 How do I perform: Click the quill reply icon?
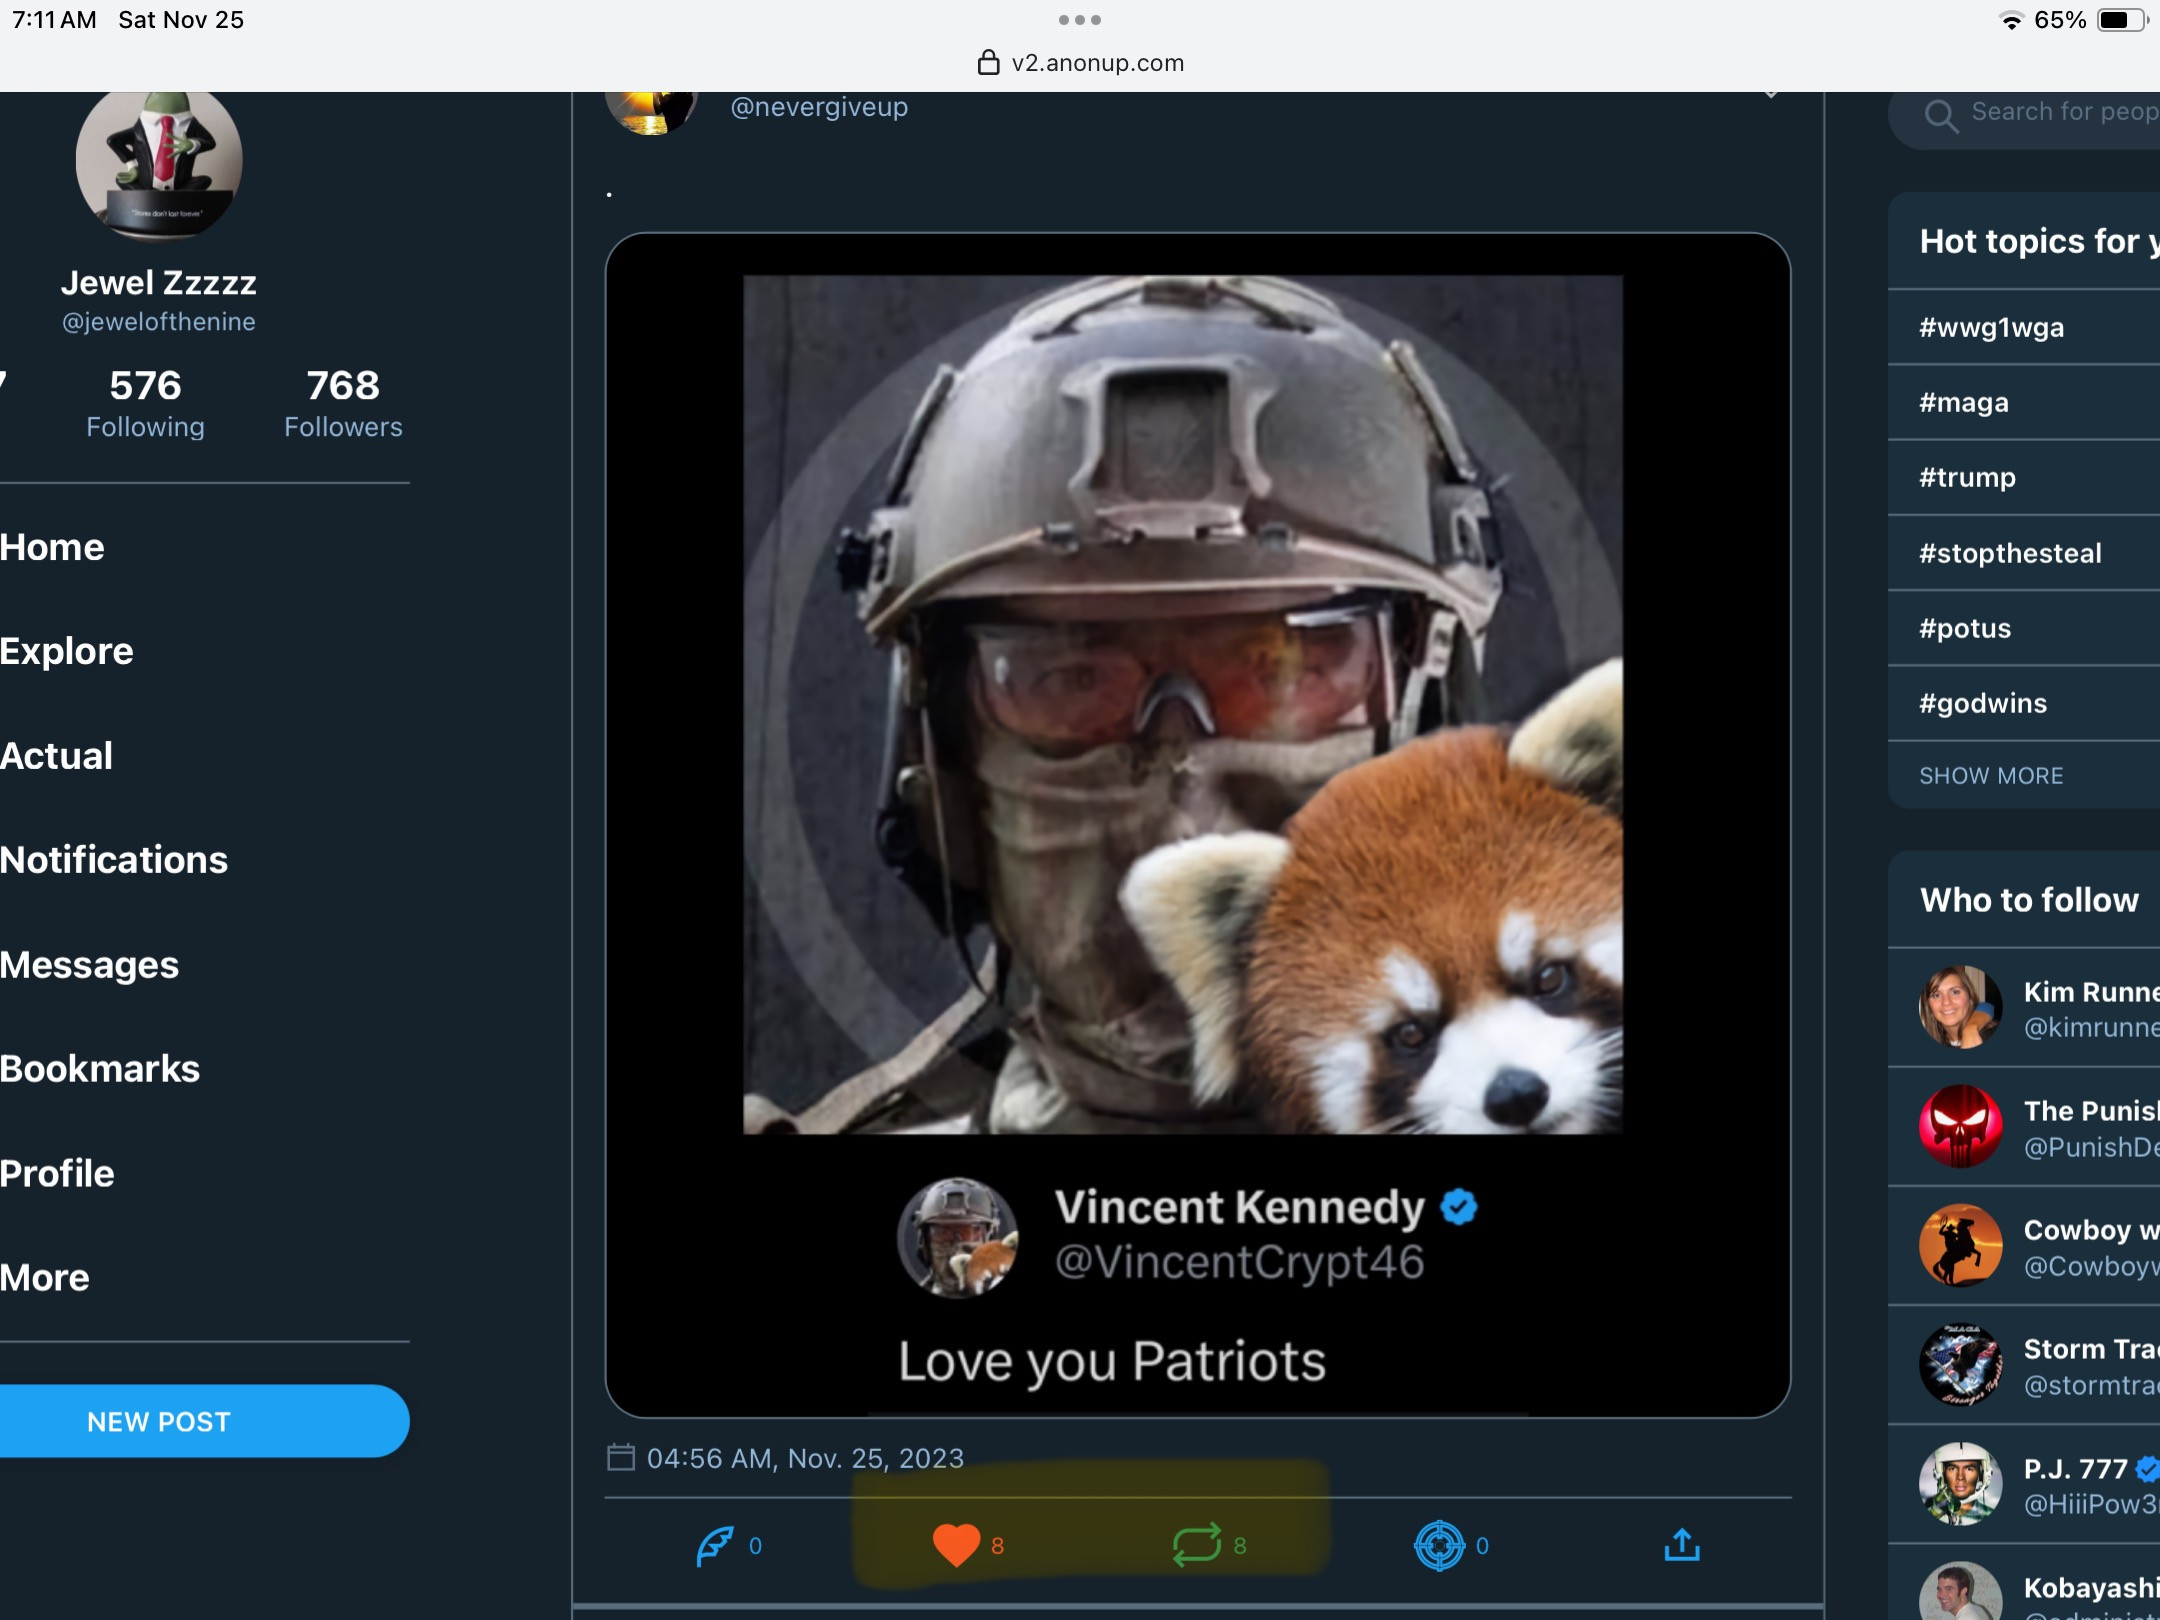715,1546
